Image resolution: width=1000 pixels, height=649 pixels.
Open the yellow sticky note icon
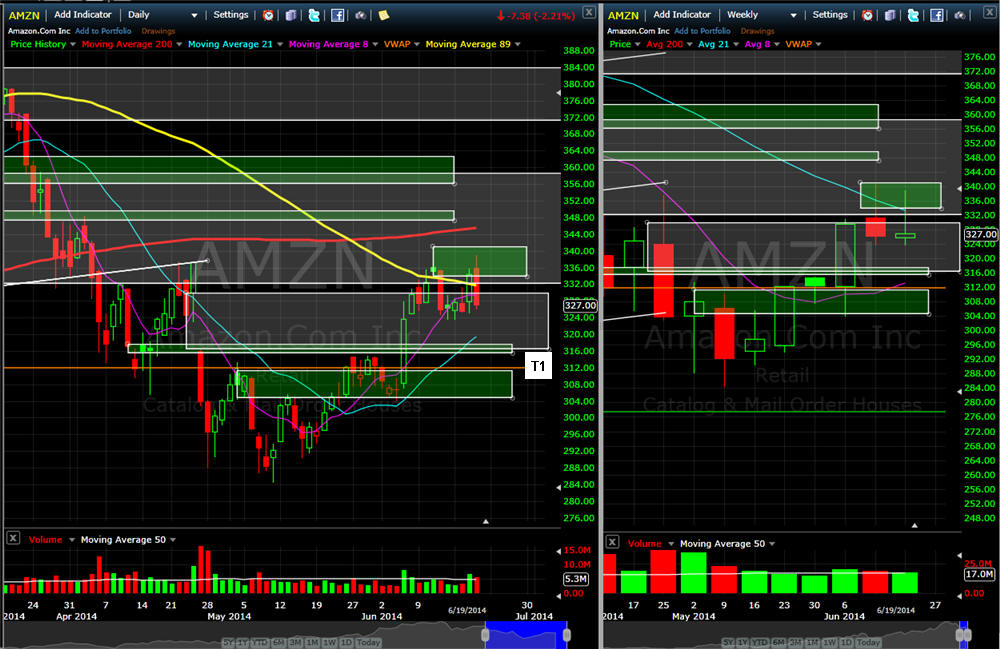[383, 15]
